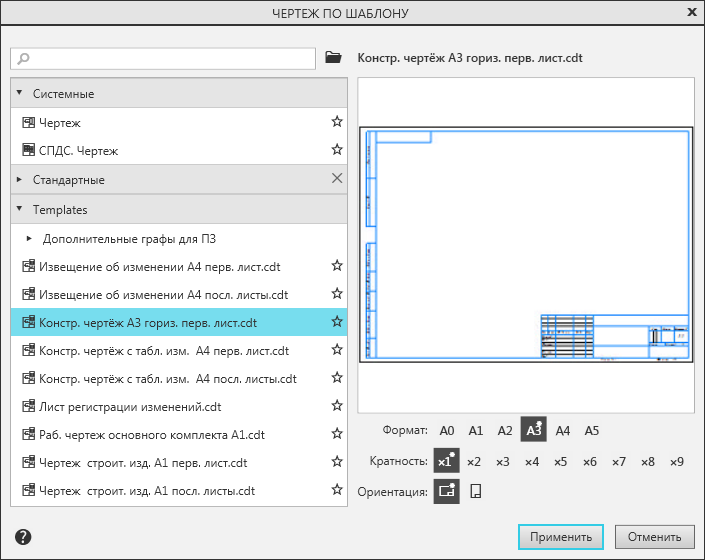Star Лист регистрации изменений.cdt template
The width and height of the screenshot is (705, 560).
tap(337, 406)
